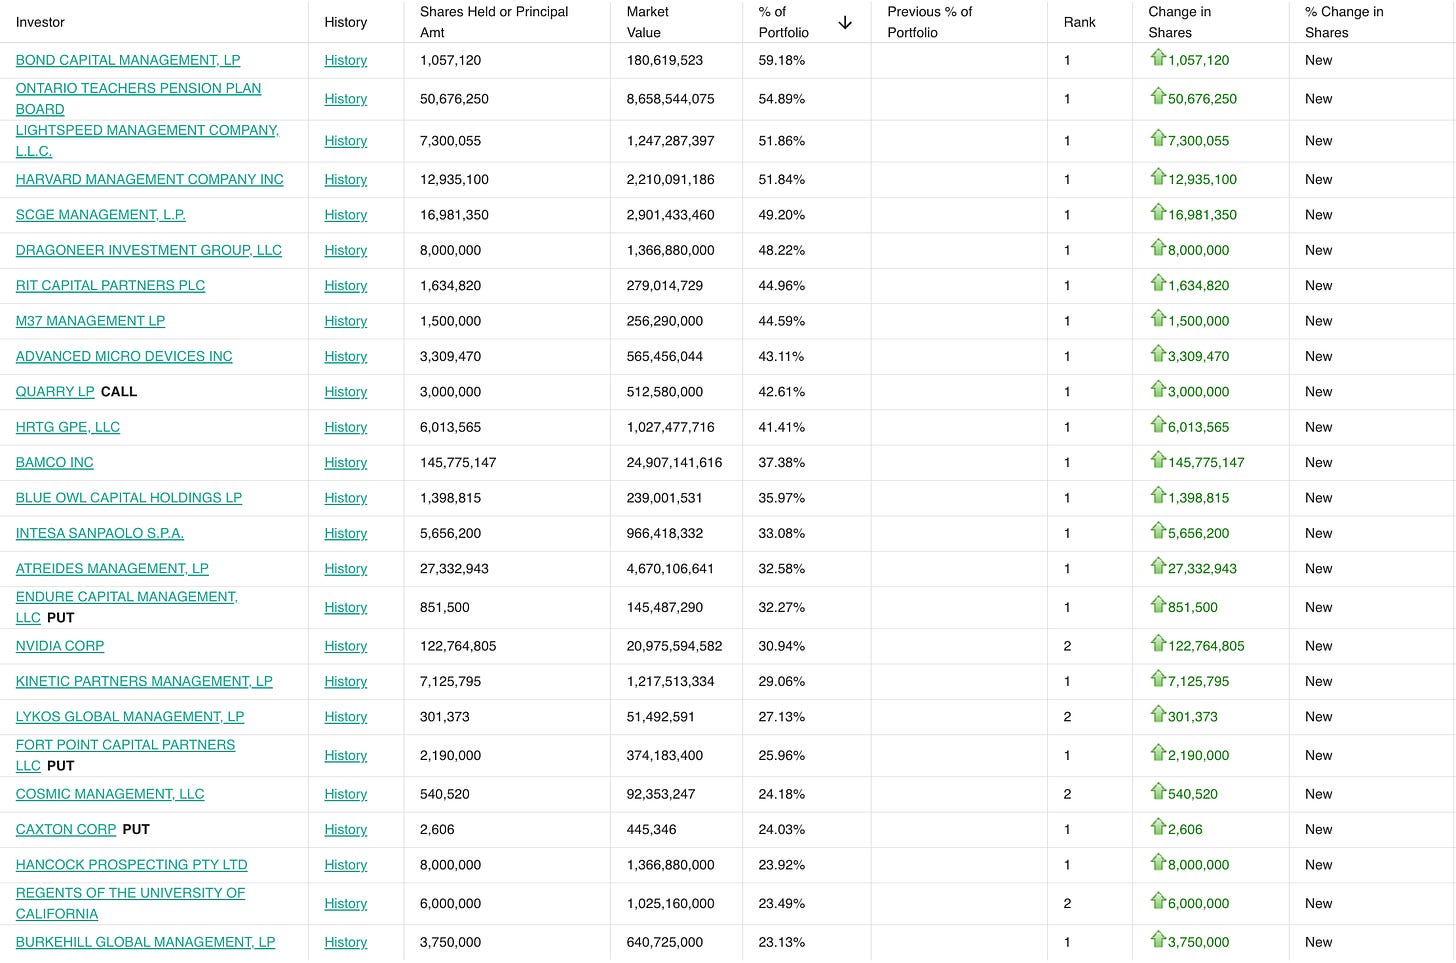Open the M37 MANAGEMENT LP link
The width and height of the screenshot is (1456, 963).
(90, 321)
